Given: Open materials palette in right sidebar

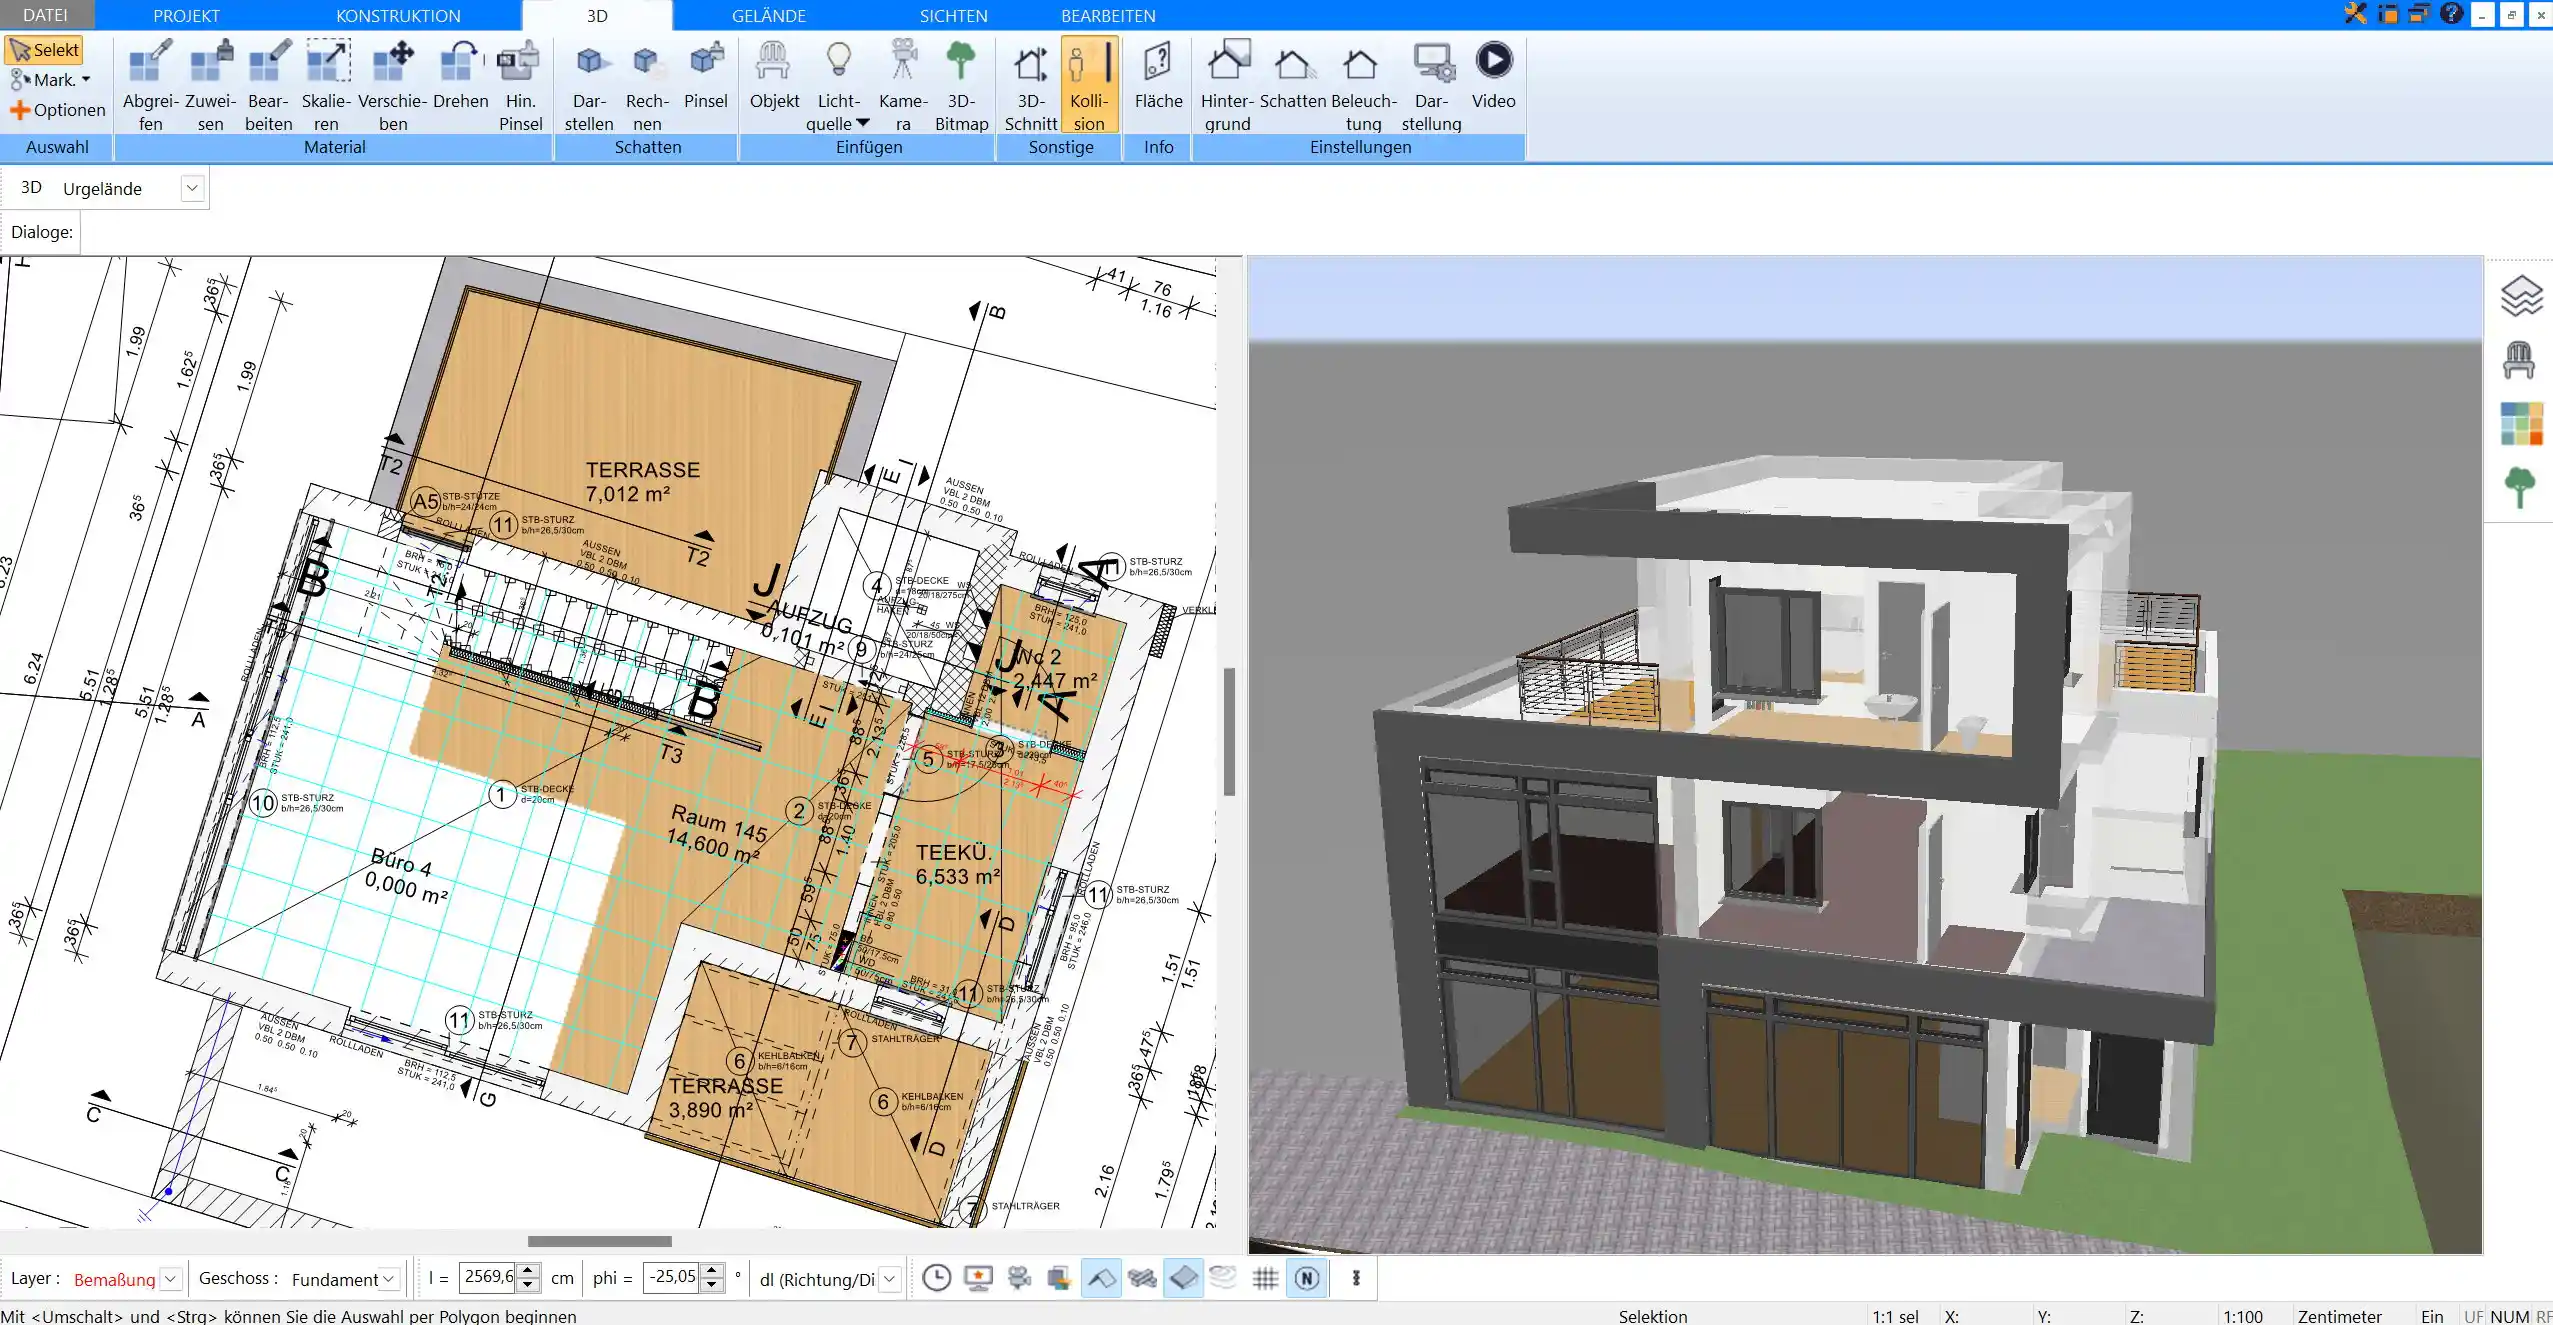Looking at the screenshot, I should click(x=2521, y=424).
